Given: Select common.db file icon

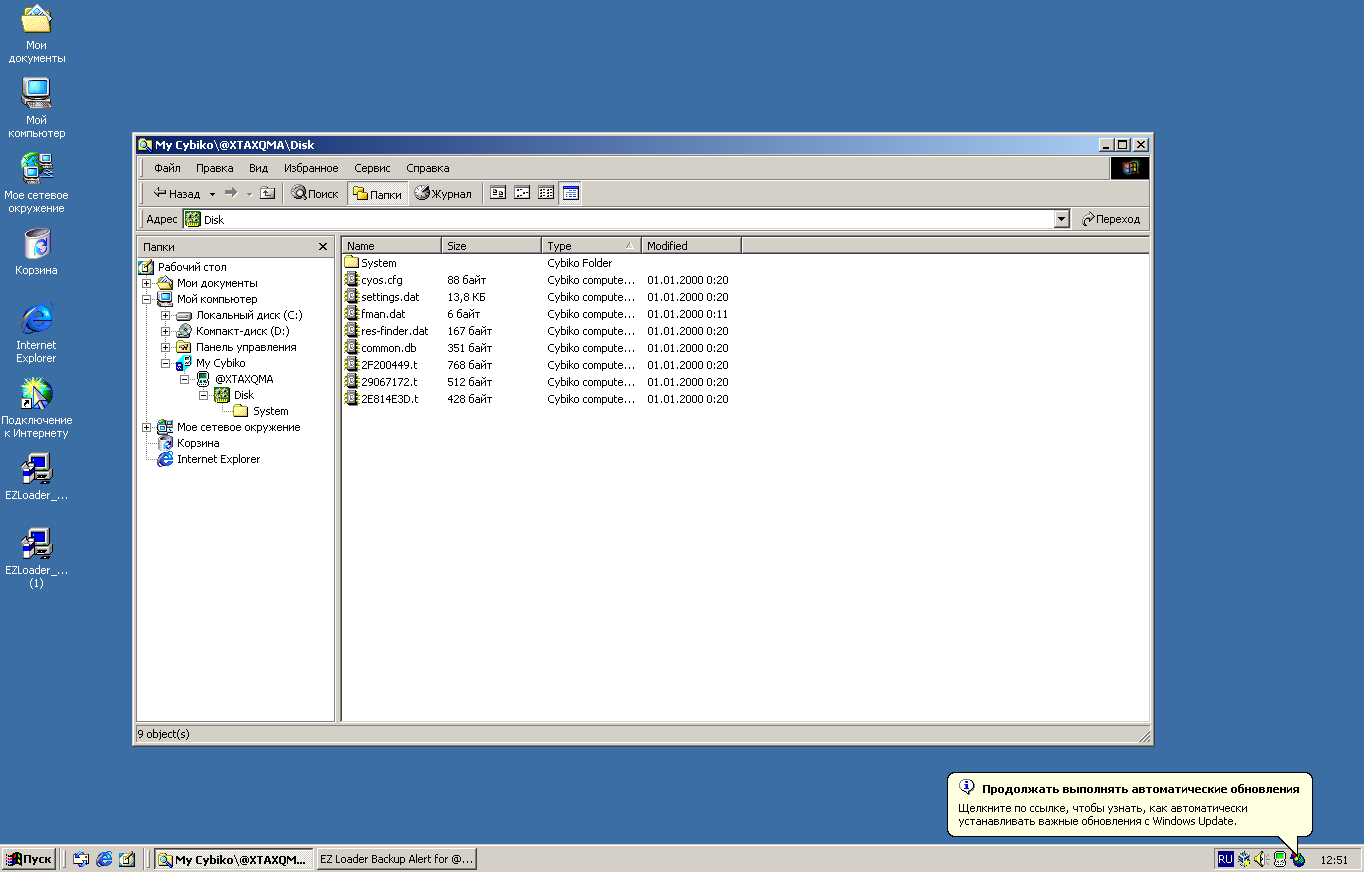Looking at the screenshot, I should (351, 348).
